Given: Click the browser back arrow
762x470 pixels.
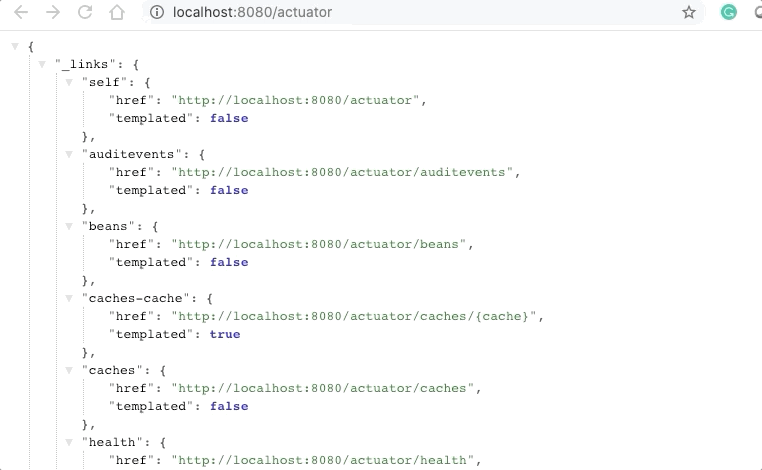Looking at the screenshot, I should click(x=21, y=13).
